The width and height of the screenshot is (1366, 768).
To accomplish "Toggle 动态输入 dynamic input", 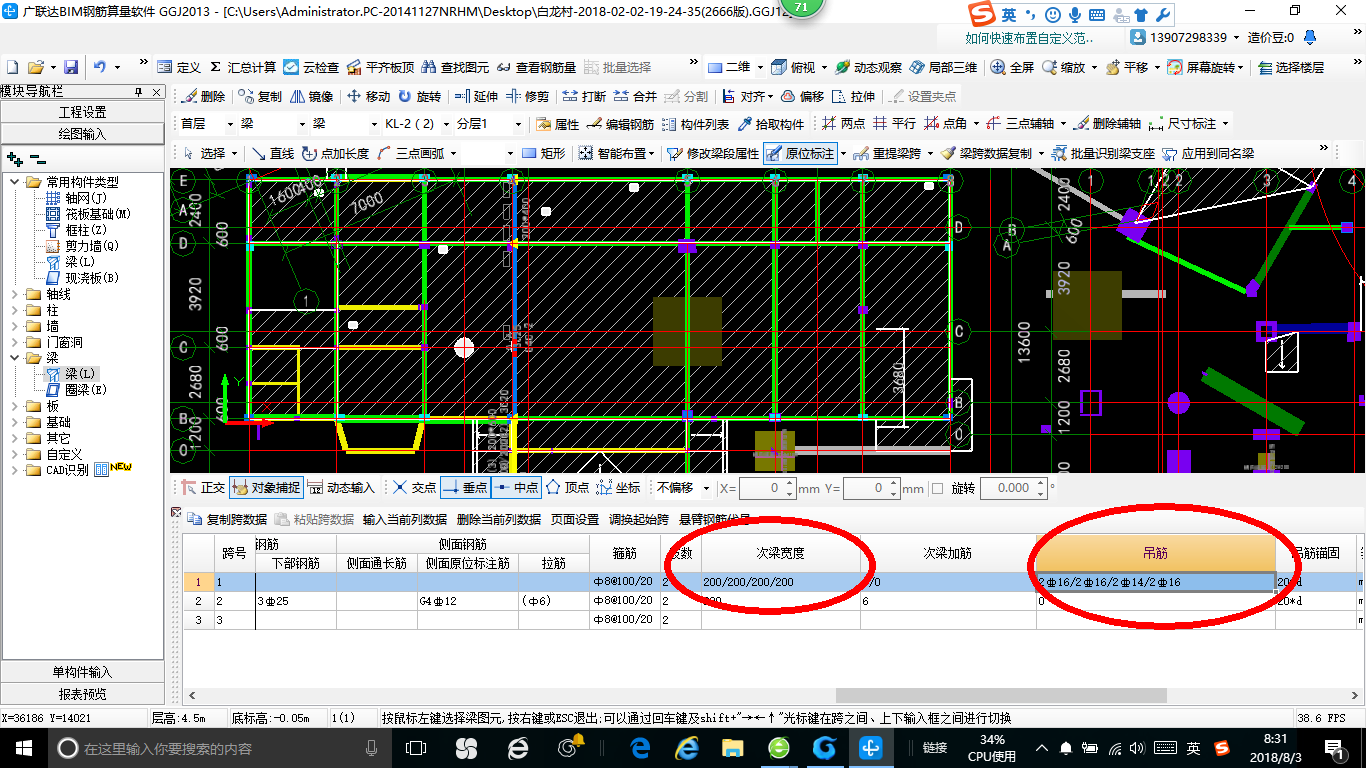I will pos(341,488).
